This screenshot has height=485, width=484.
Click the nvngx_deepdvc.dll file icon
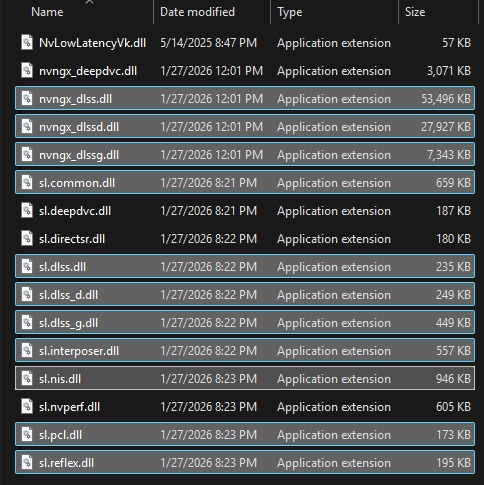(x=27, y=71)
